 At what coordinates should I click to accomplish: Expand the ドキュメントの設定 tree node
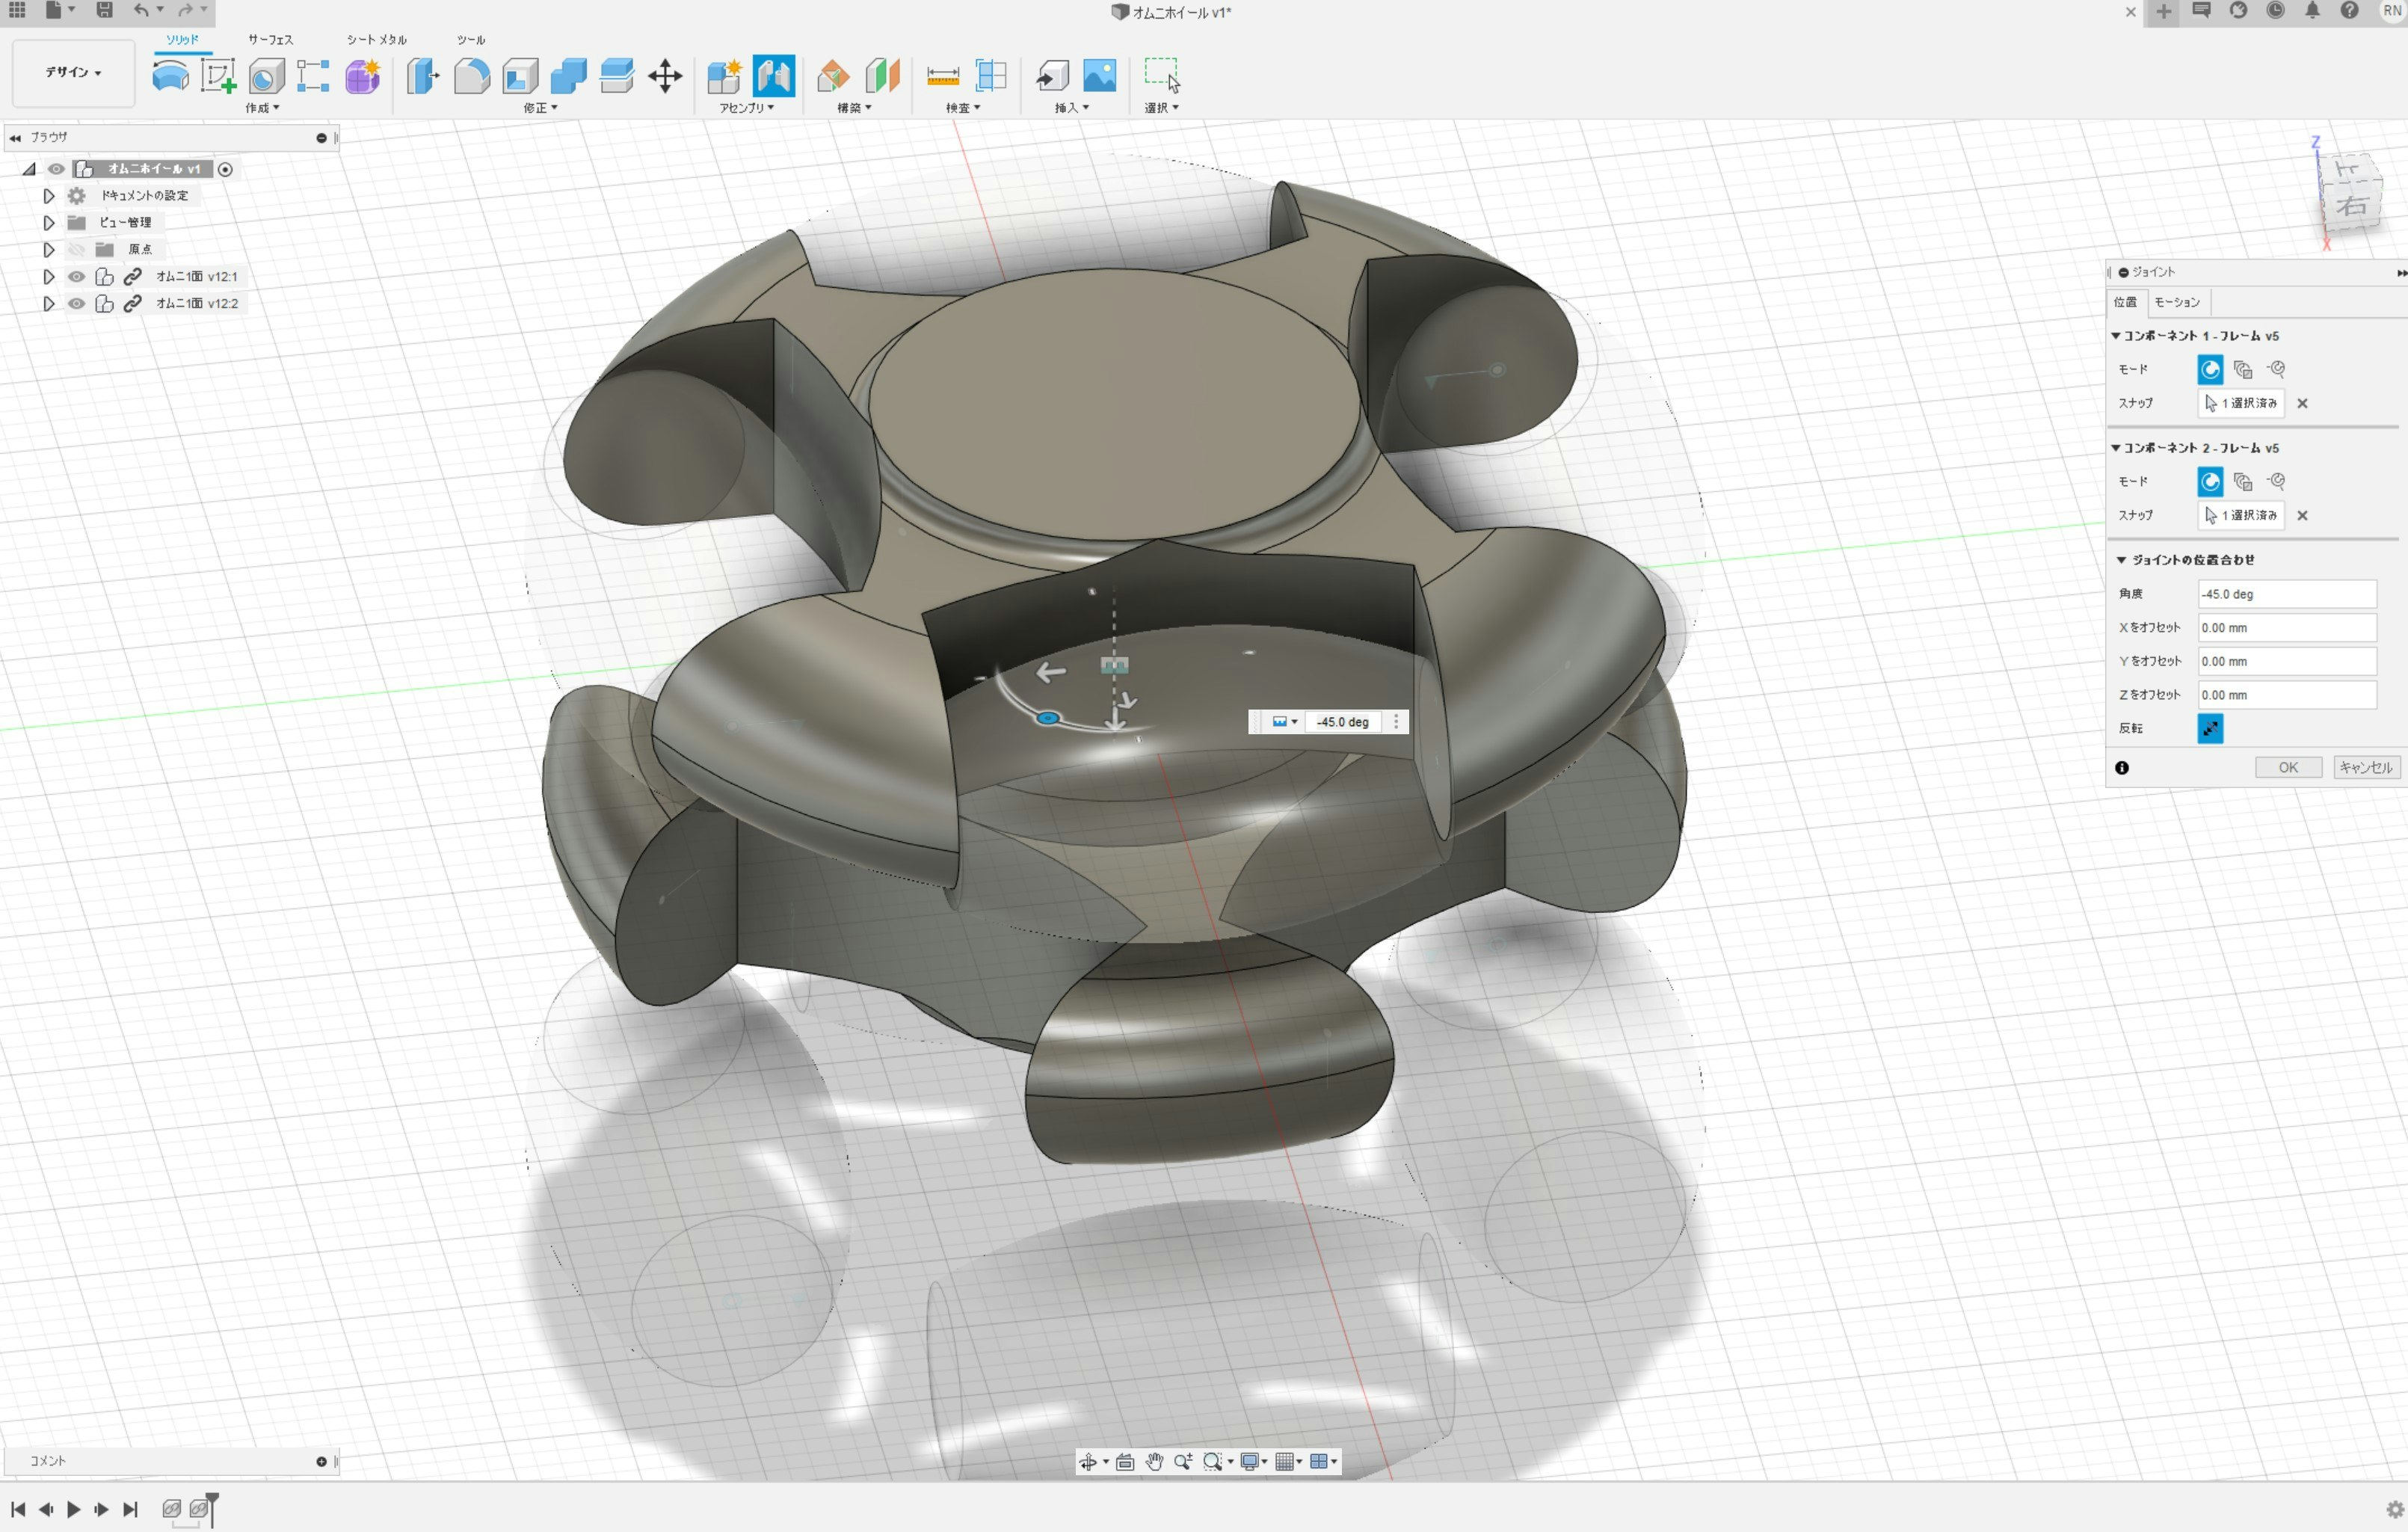[48, 196]
